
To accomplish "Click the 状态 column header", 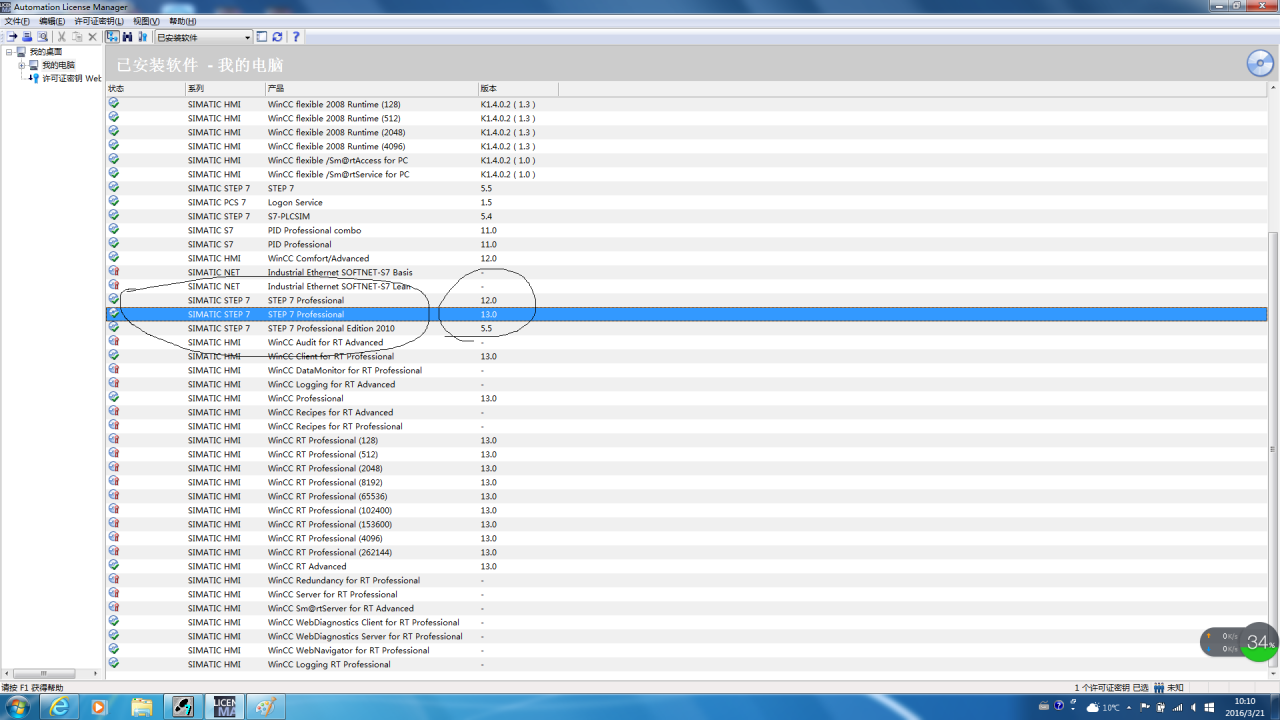I will click(x=145, y=89).
